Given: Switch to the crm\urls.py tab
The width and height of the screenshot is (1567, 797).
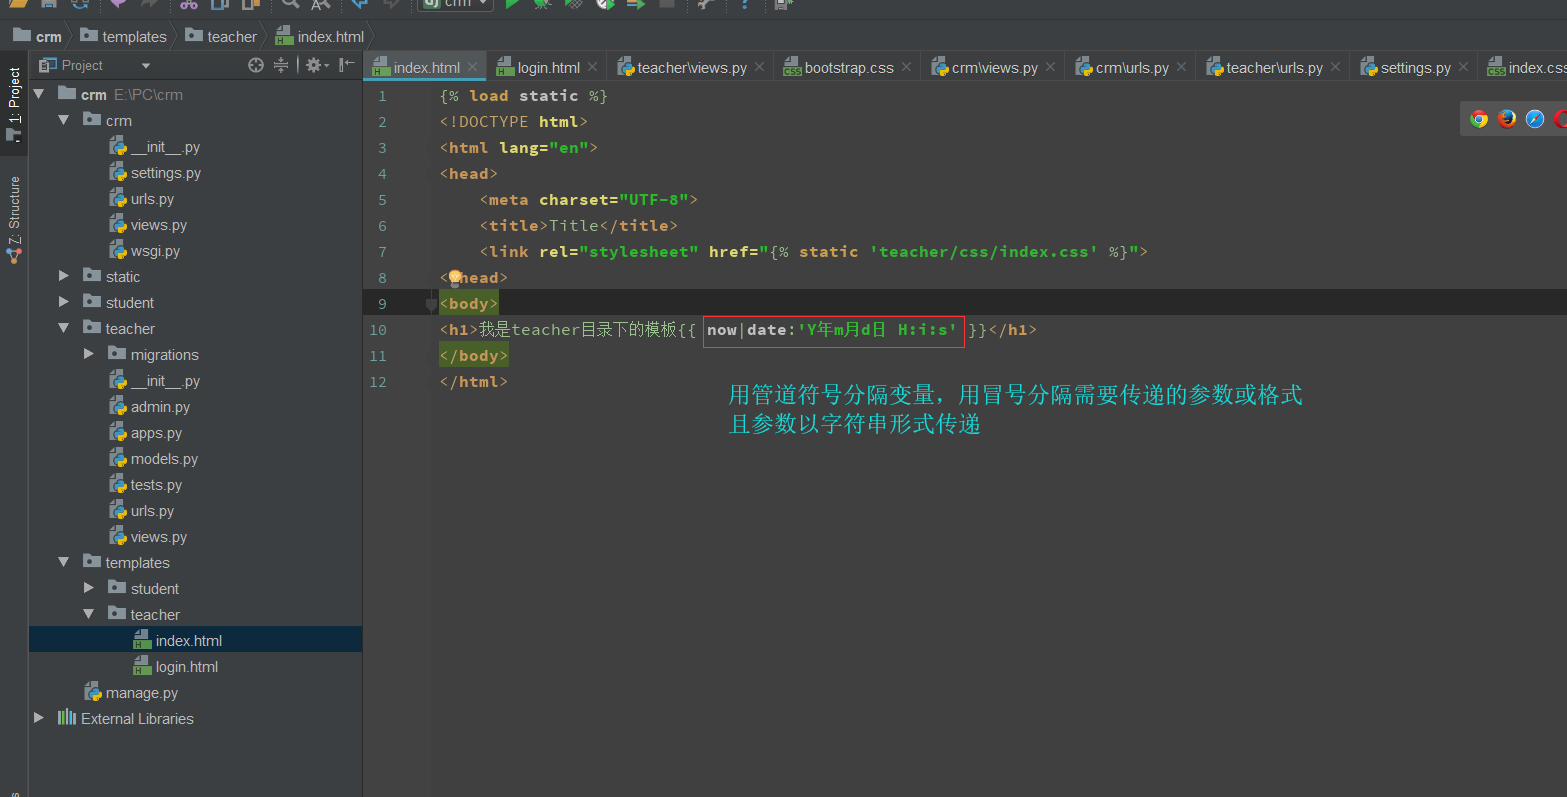Looking at the screenshot, I should click(1132, 67).
